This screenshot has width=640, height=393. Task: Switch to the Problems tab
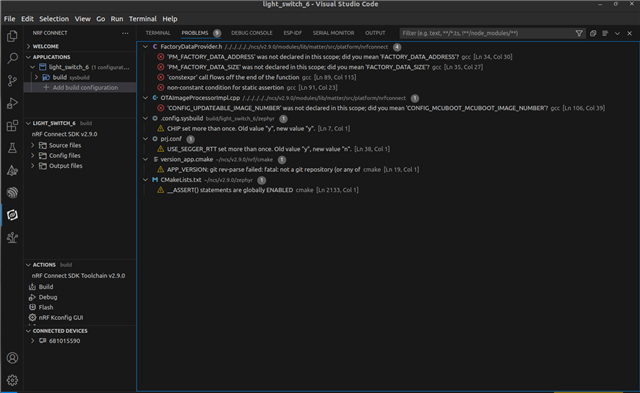click(x=201, y=33)
